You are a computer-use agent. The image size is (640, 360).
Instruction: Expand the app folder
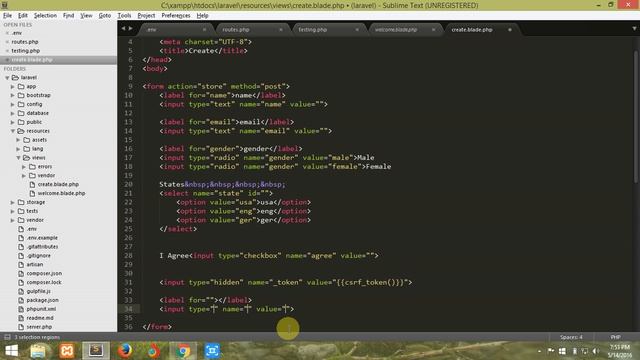(x=13, y=87)
